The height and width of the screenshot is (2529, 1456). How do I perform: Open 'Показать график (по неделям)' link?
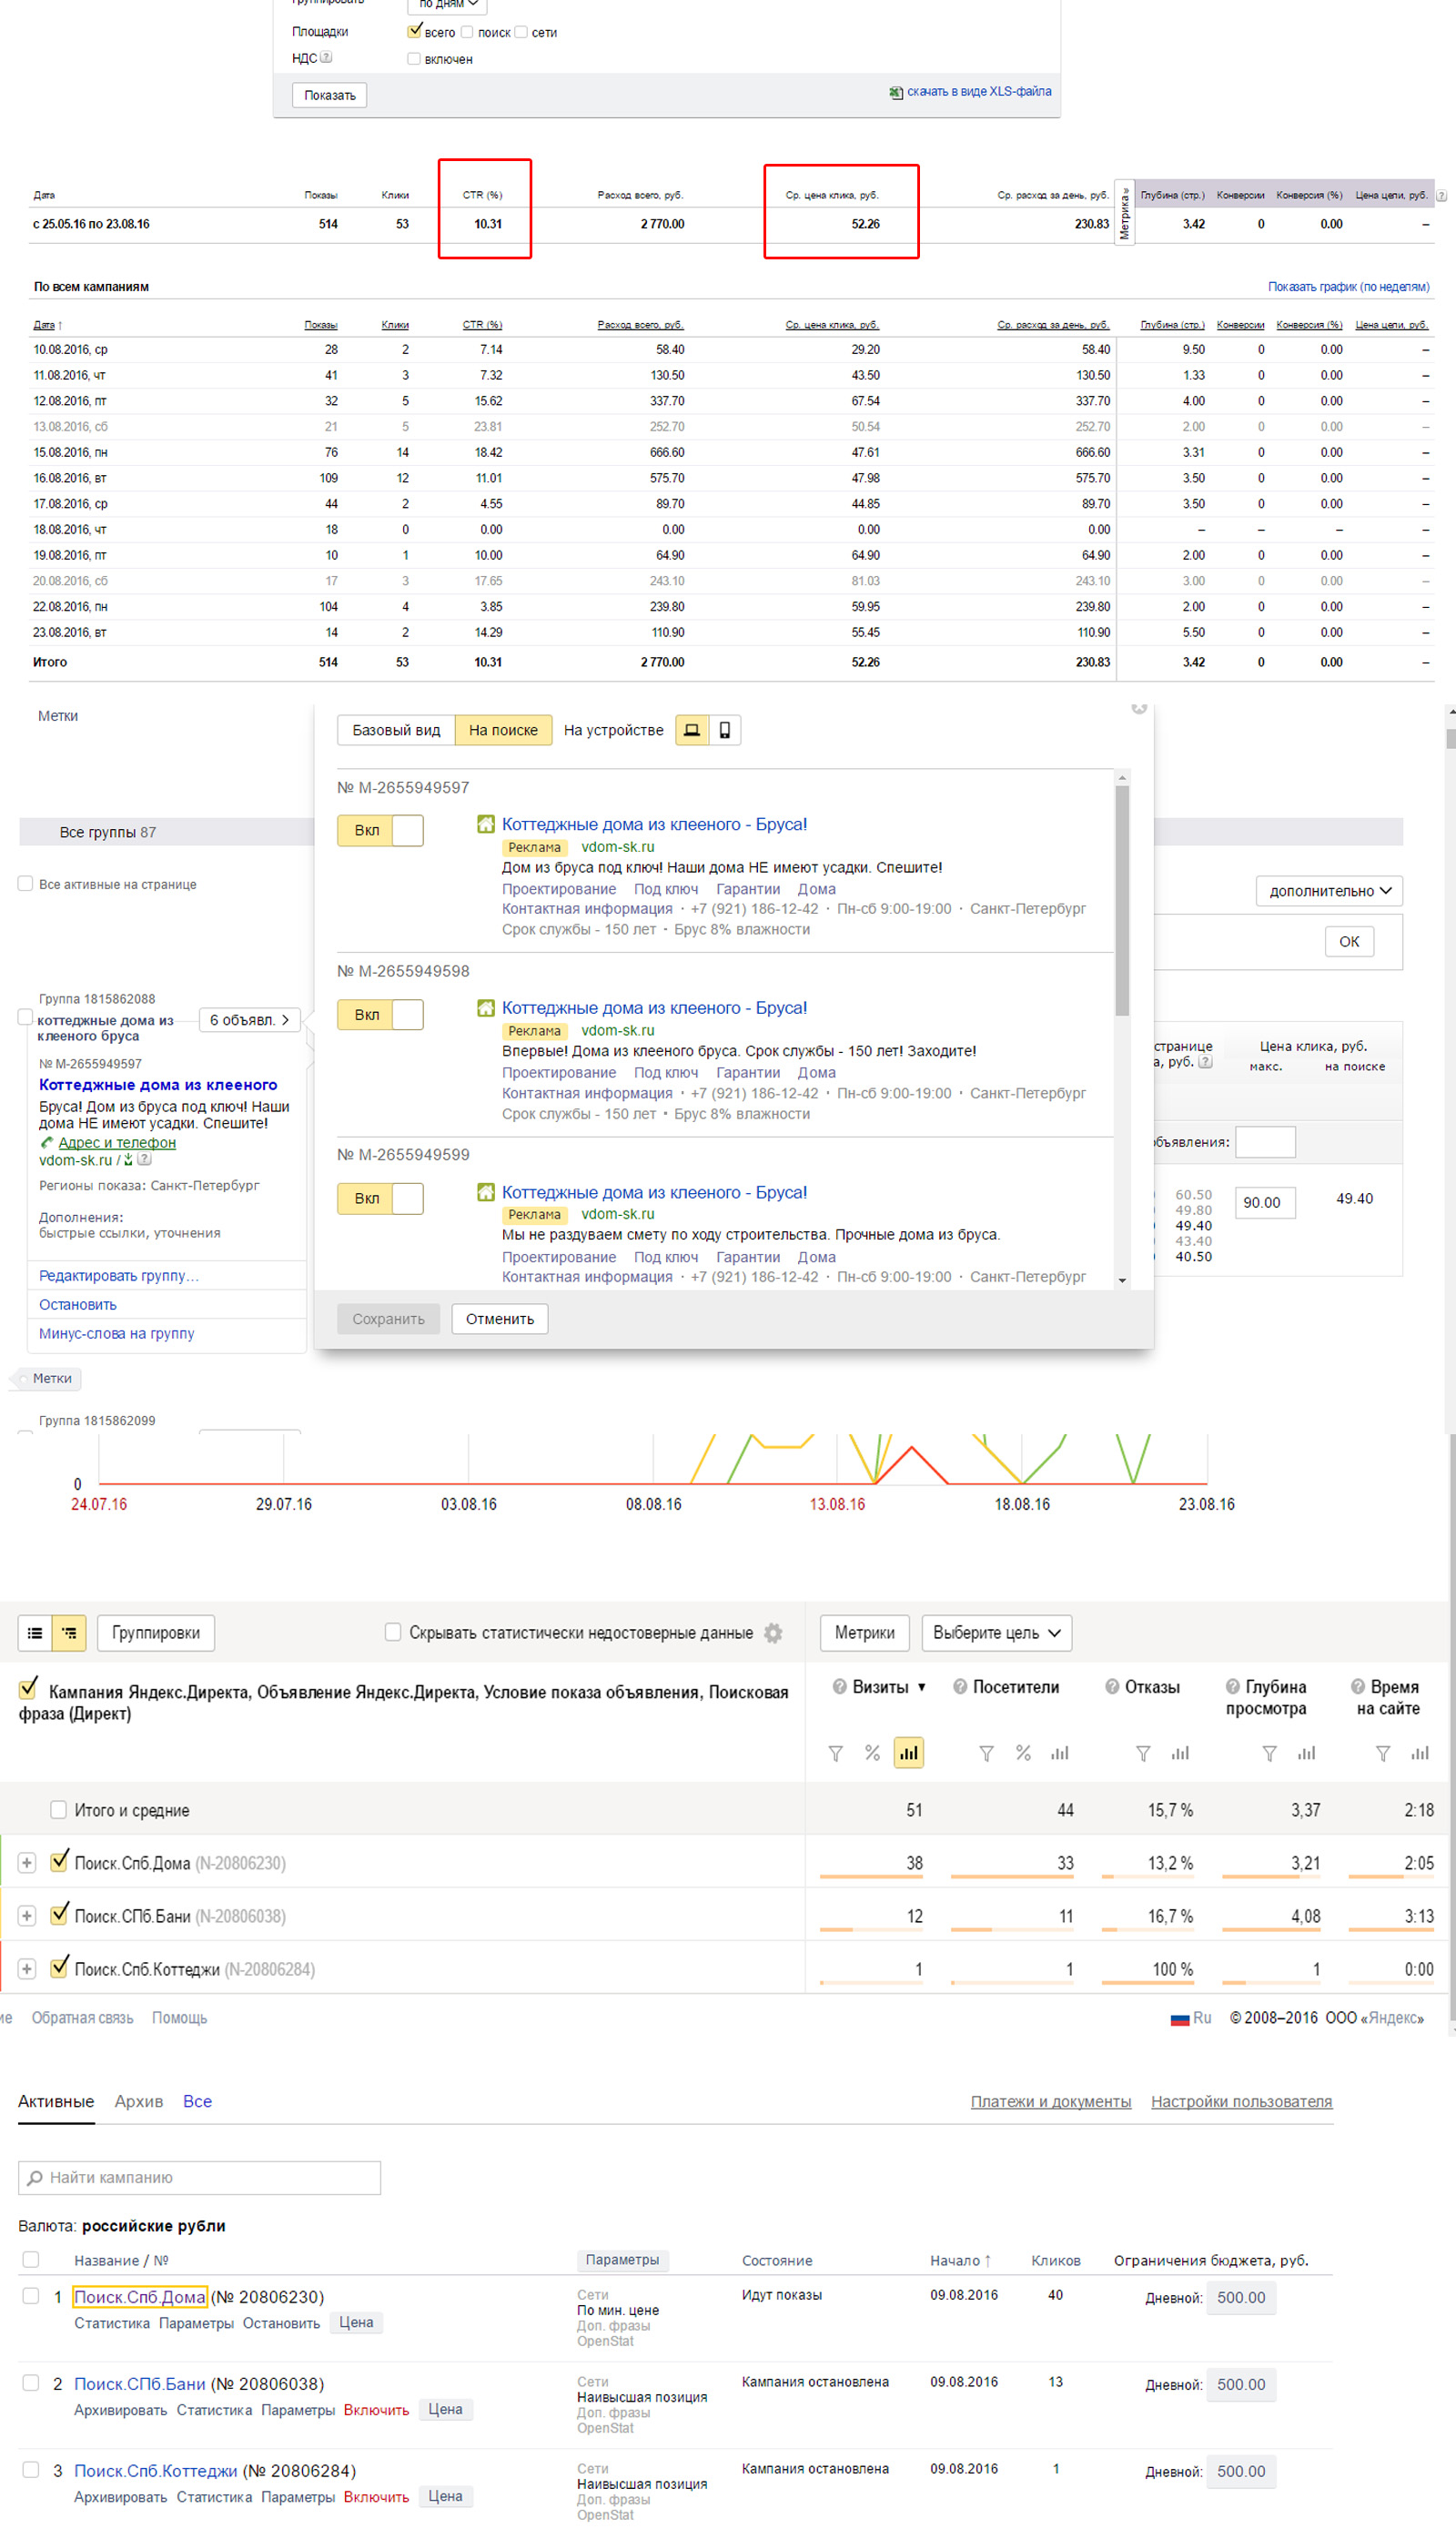[x=1348, y=287]
